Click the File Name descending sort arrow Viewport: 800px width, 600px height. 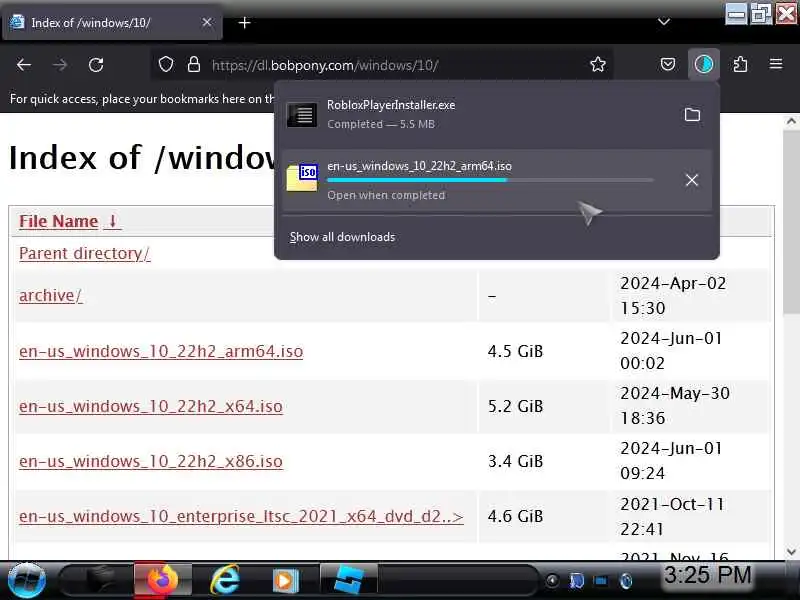coord(113,221)
